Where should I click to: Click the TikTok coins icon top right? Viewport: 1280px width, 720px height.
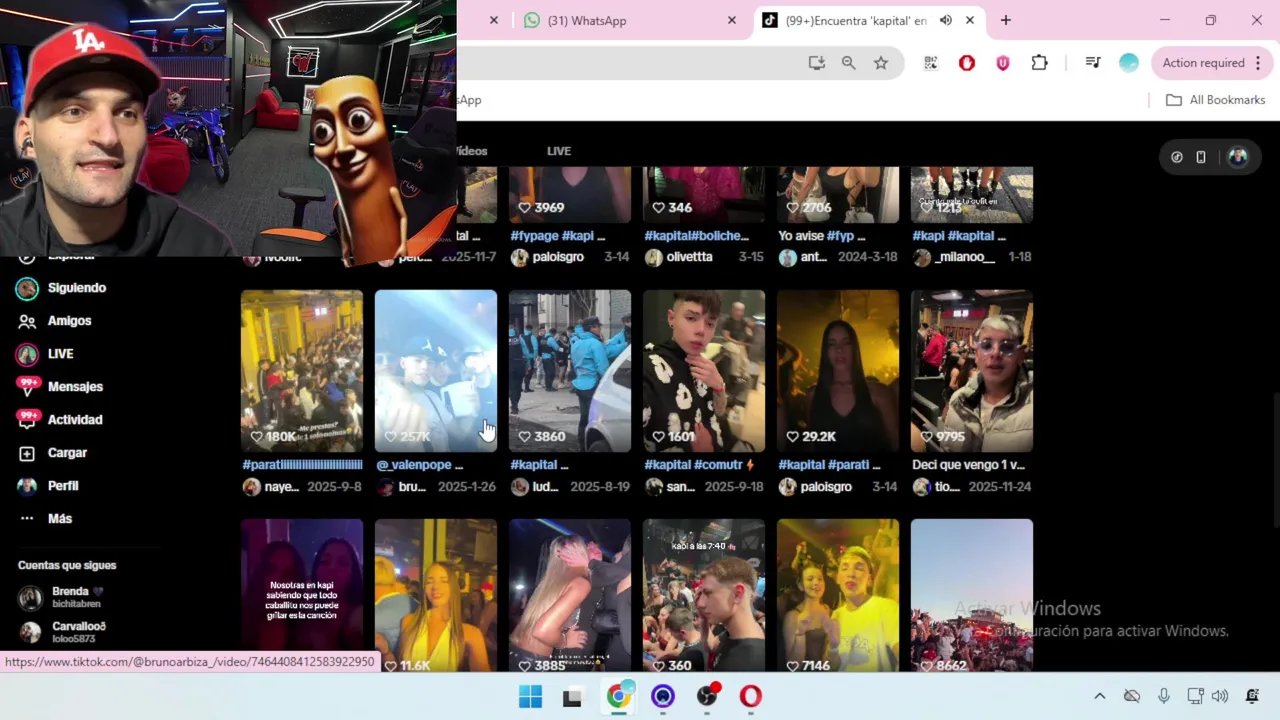click(1177, 157)
